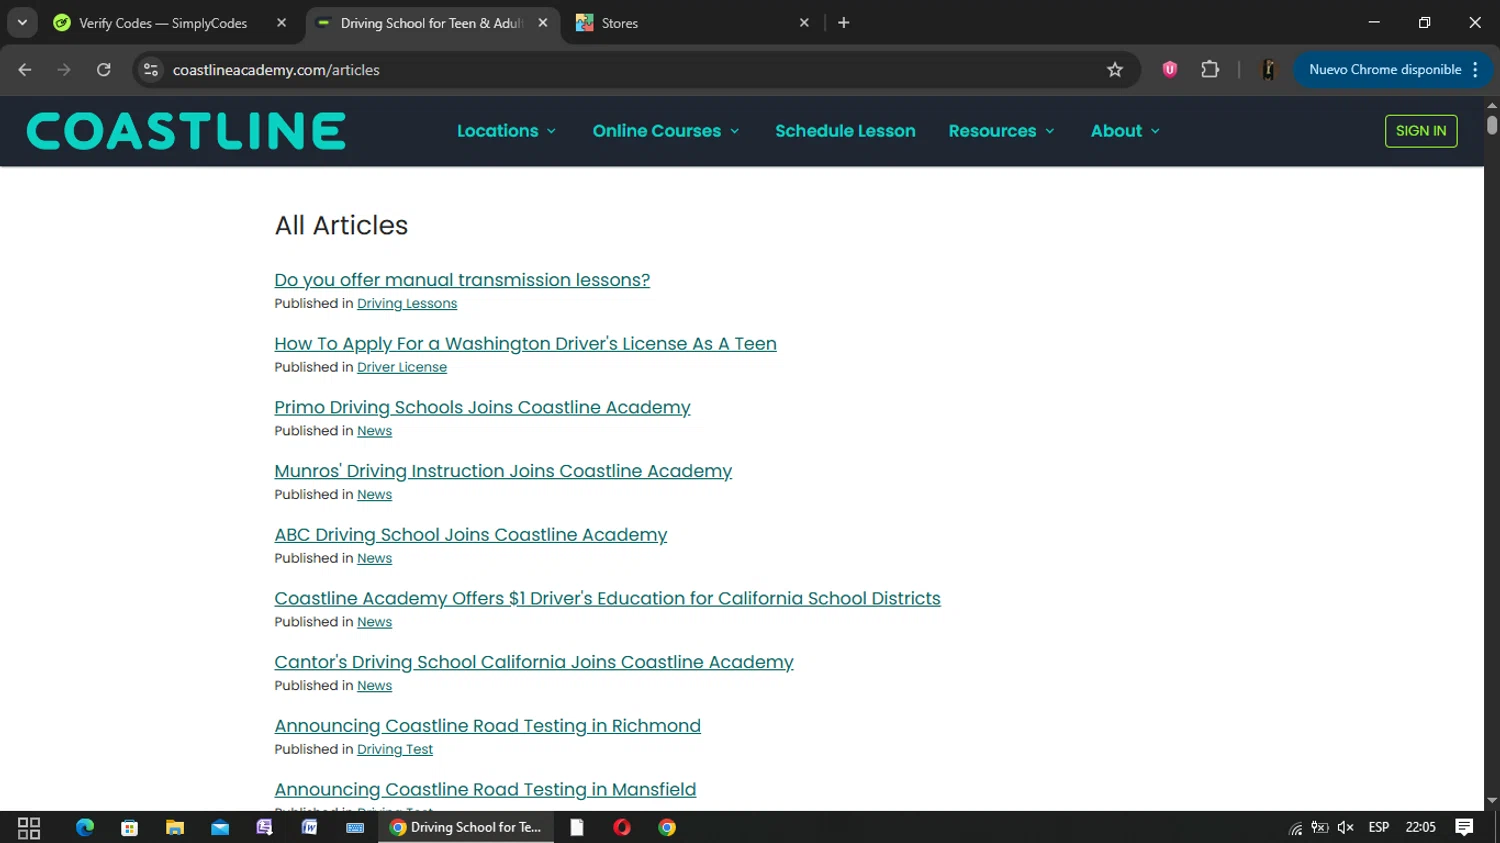1500x843 pixels.
Task: Open ABC Driving School Joins Coastline article
Action: point(471,535)
